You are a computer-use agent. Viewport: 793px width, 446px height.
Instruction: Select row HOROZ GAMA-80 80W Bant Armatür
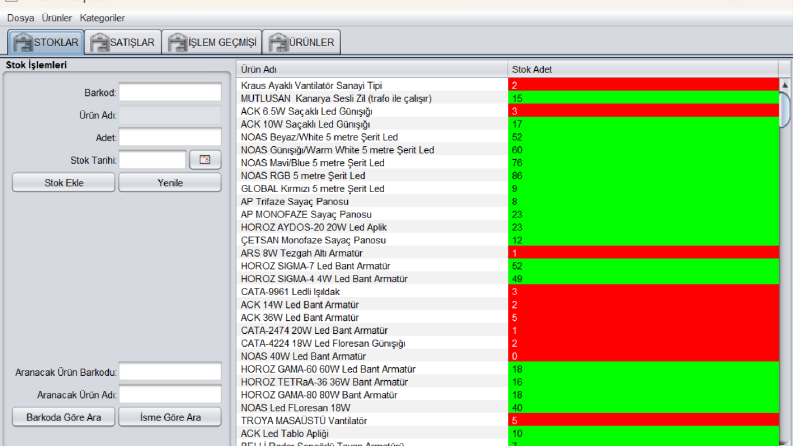(508, 394)
